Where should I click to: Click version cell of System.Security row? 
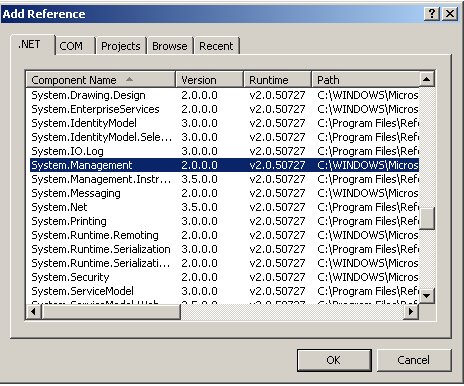199,277
